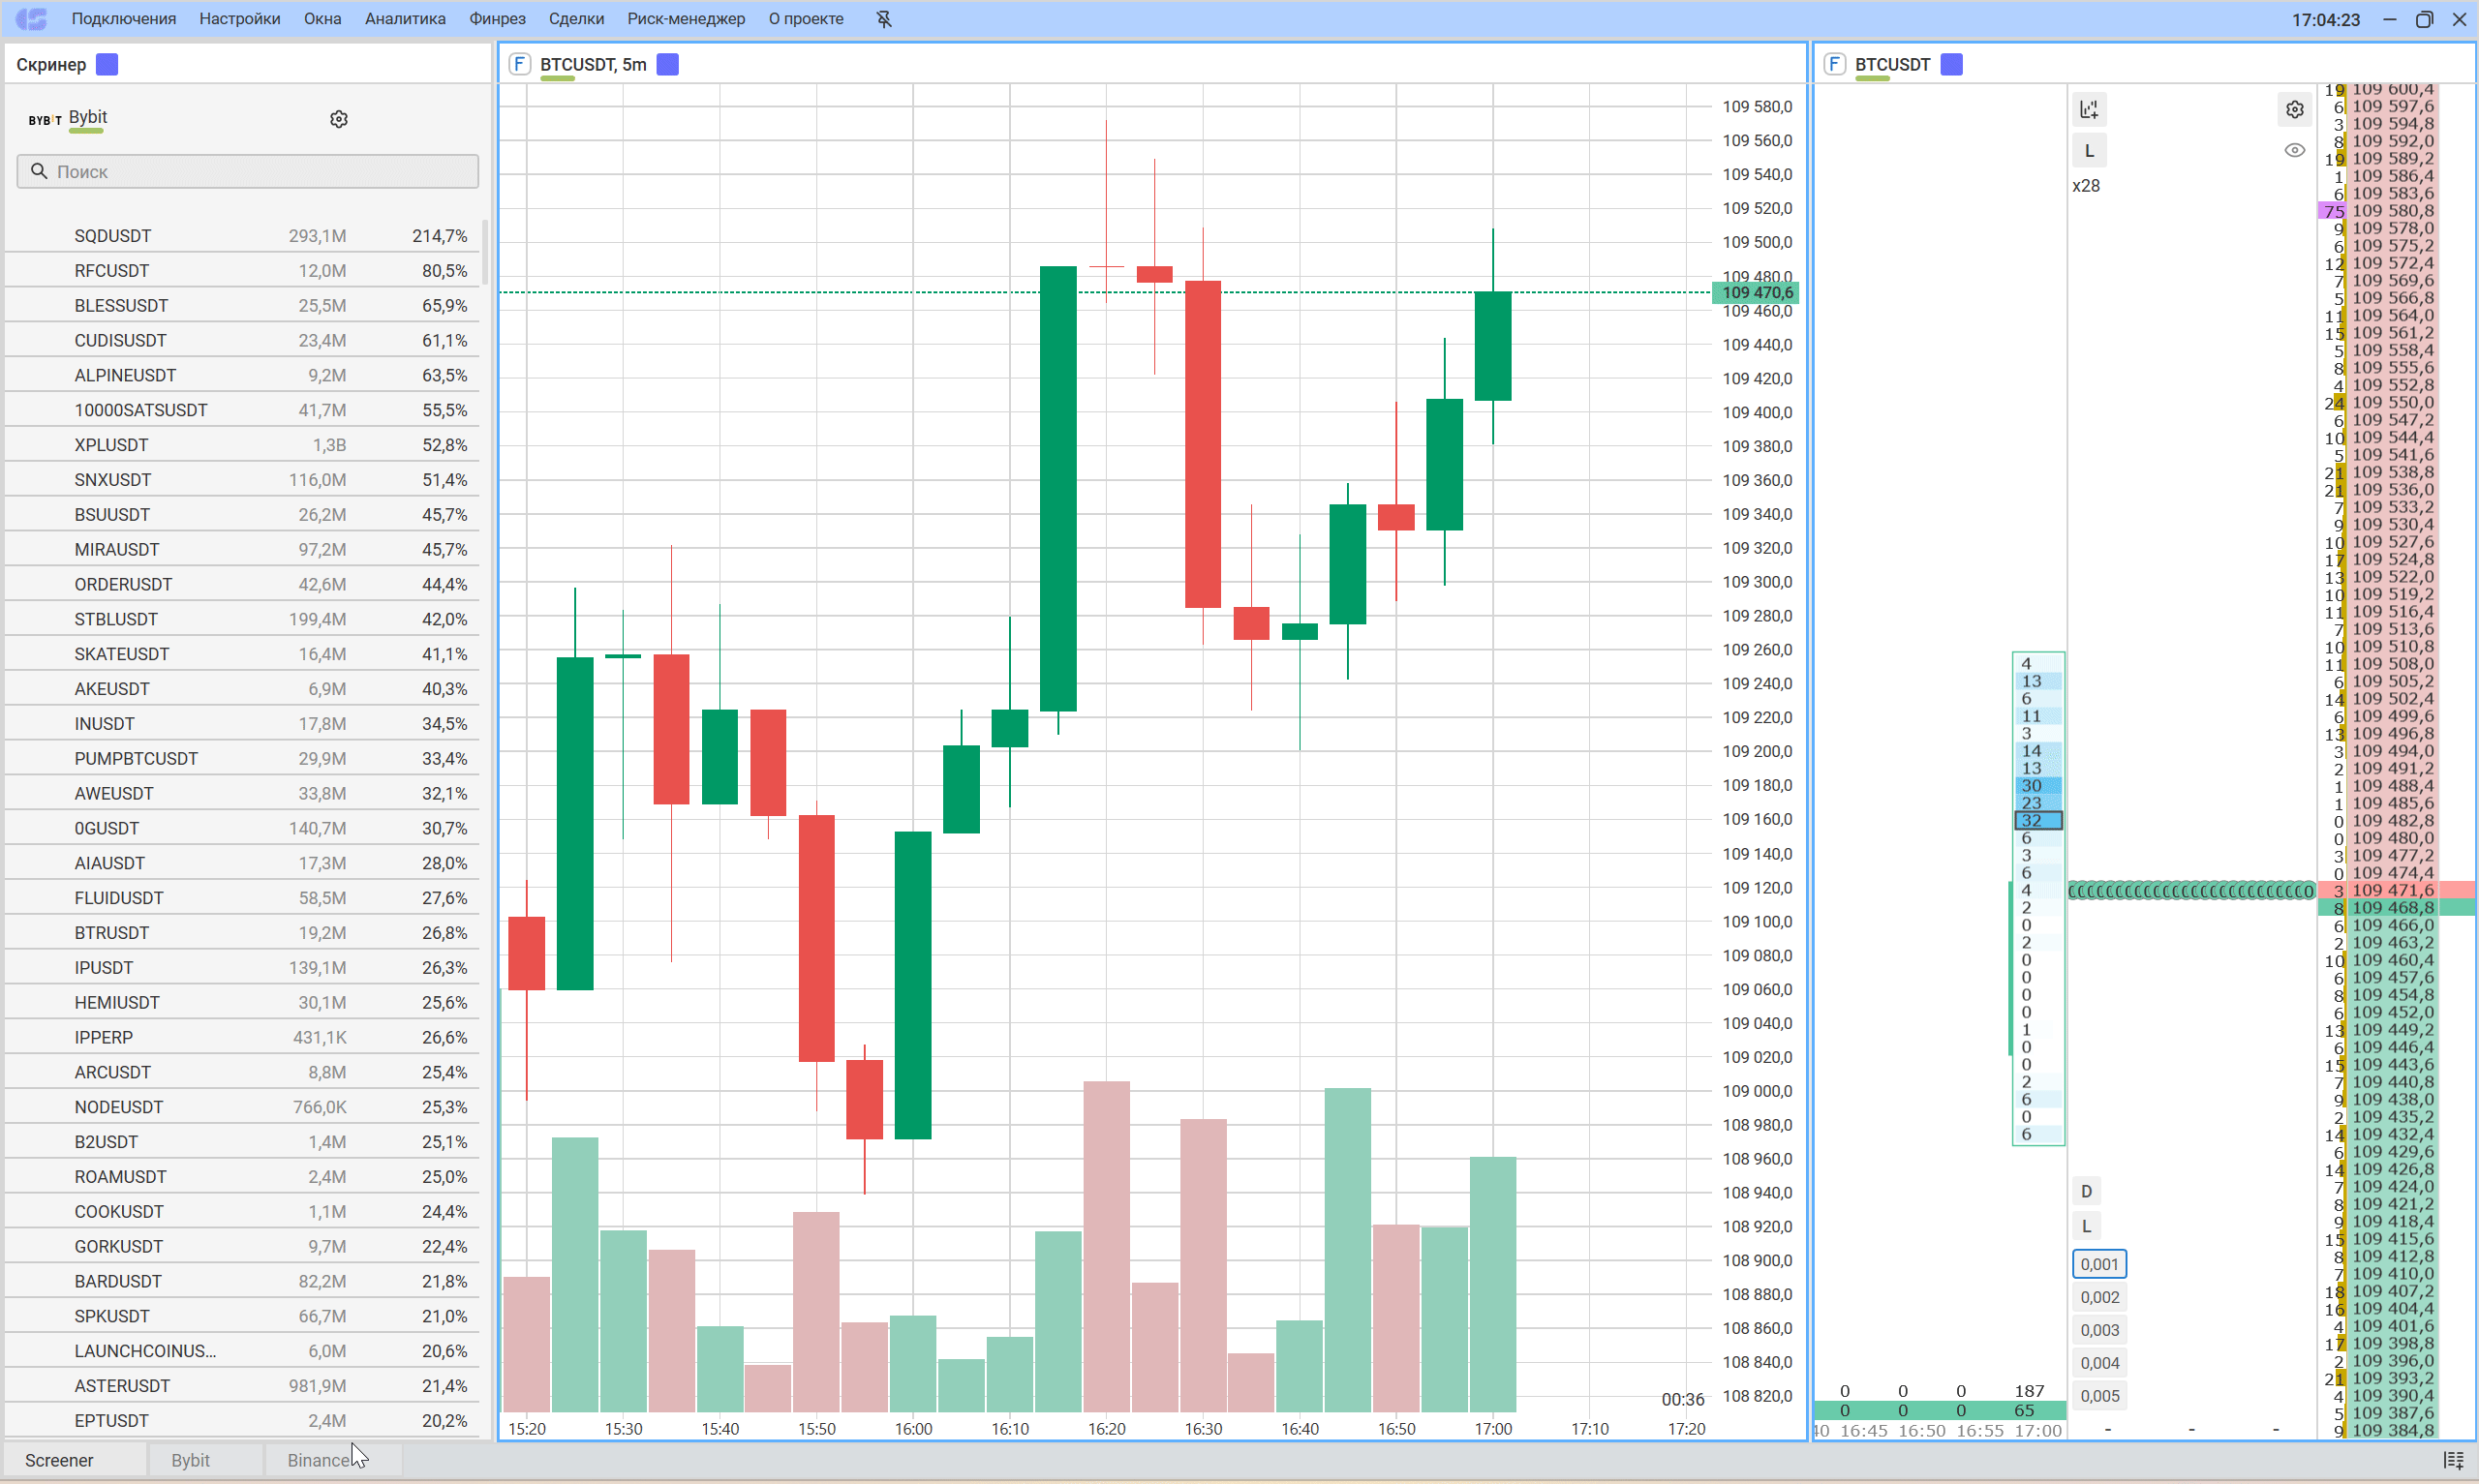The image size is (2479, 1484).
Task: Open the Аналитика menu
Action: click(405, 19)
